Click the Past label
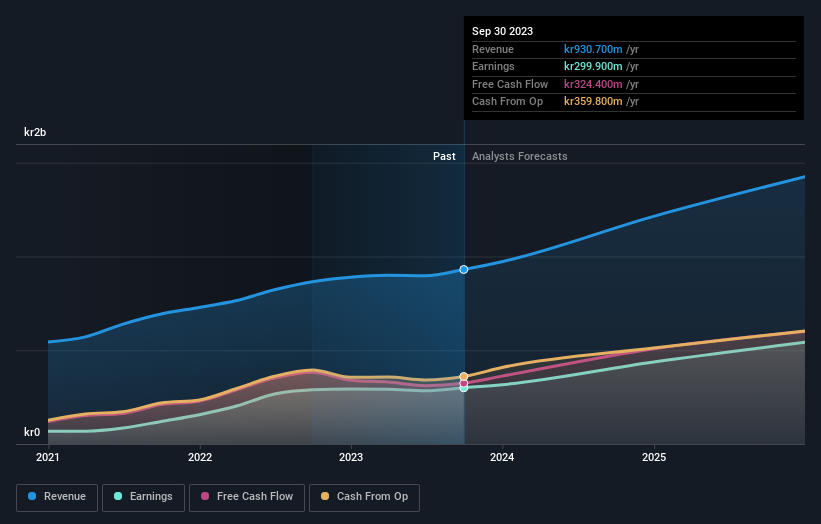The height and width of the screenshot is (524, 821). 444,157
